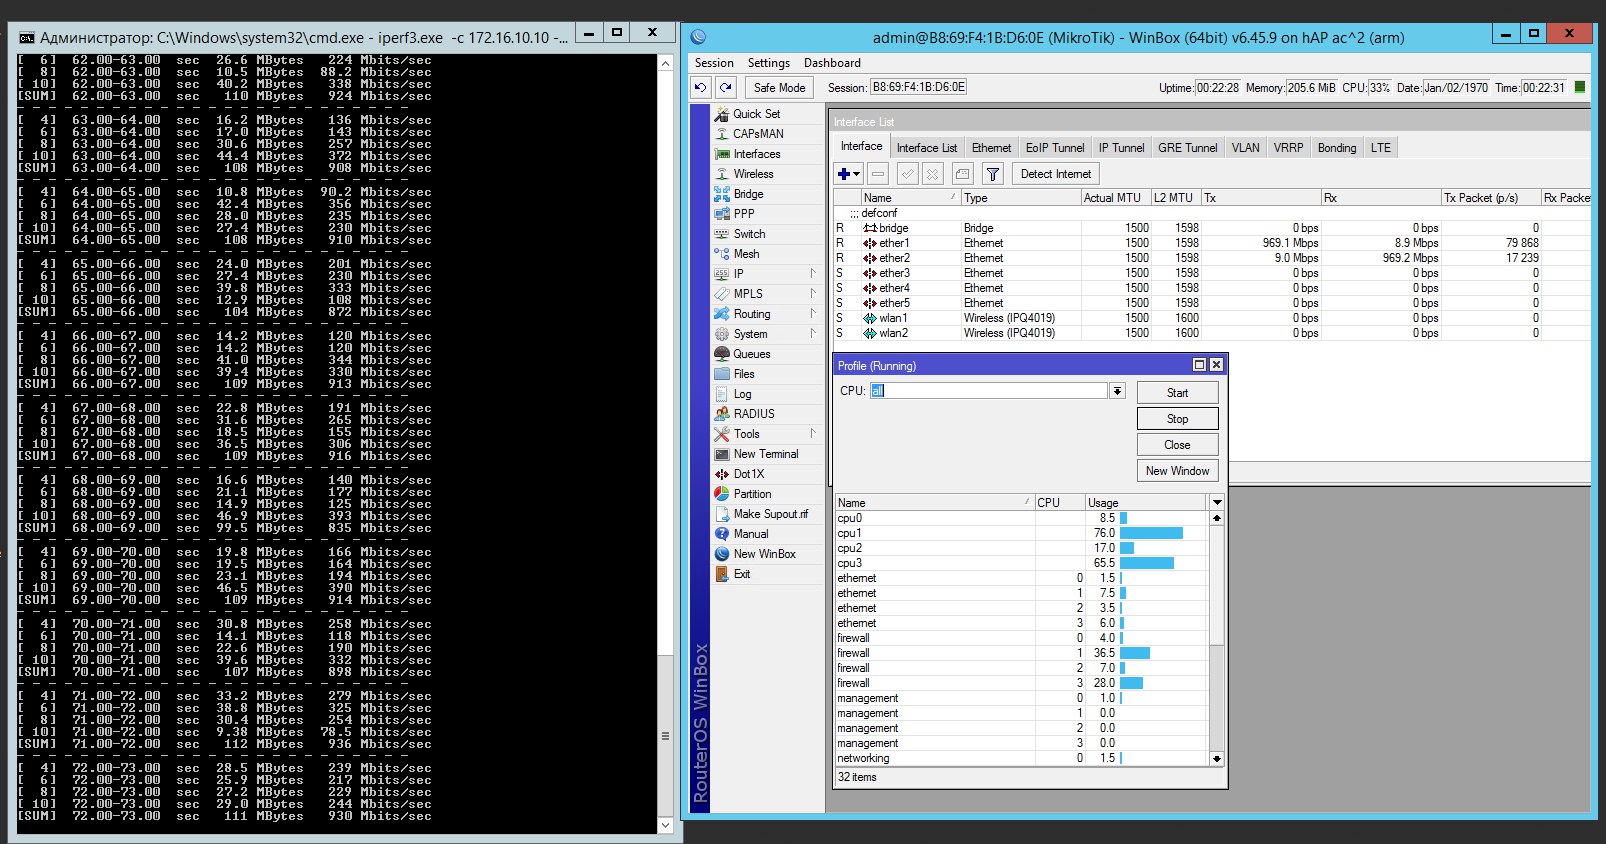
Task: Switch to the VRRP tab
Action: (x=1288, y=148)
